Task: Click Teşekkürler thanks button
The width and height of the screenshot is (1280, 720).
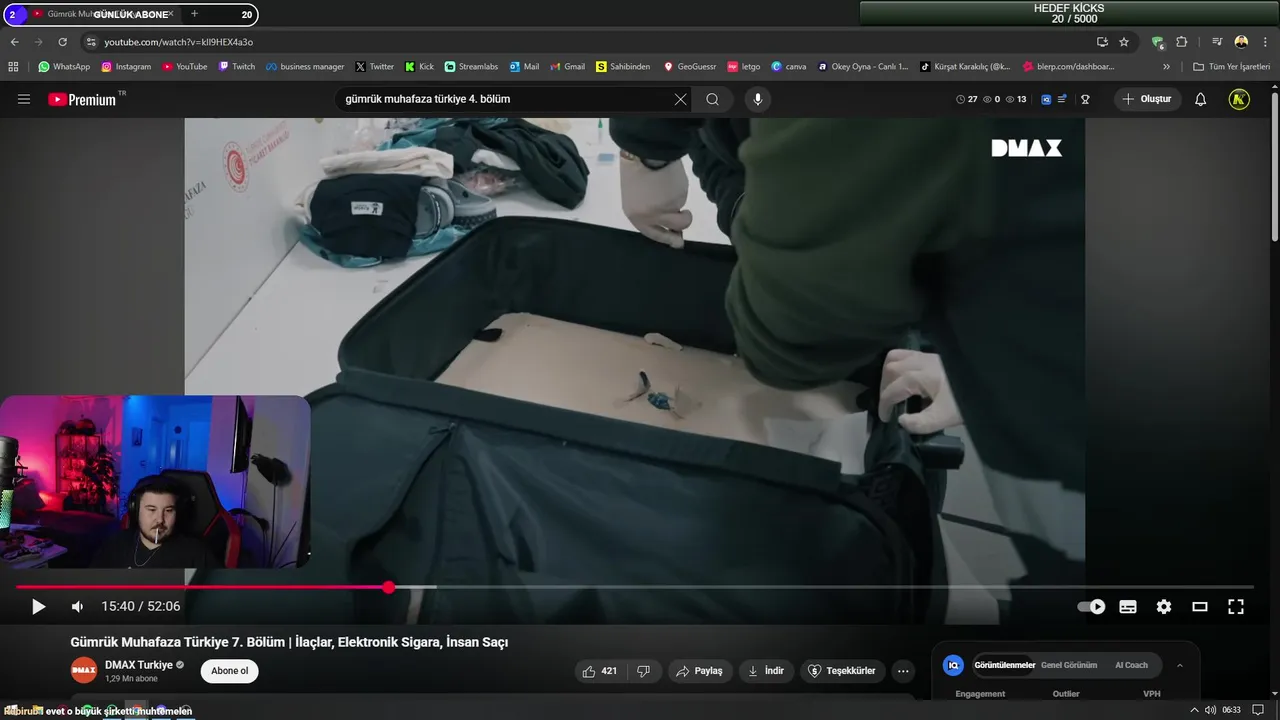Action: 842,671
